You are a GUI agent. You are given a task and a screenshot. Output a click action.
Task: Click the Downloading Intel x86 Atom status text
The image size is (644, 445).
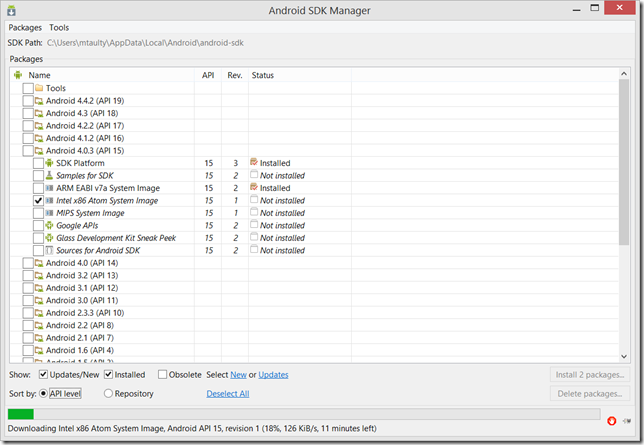192,428
